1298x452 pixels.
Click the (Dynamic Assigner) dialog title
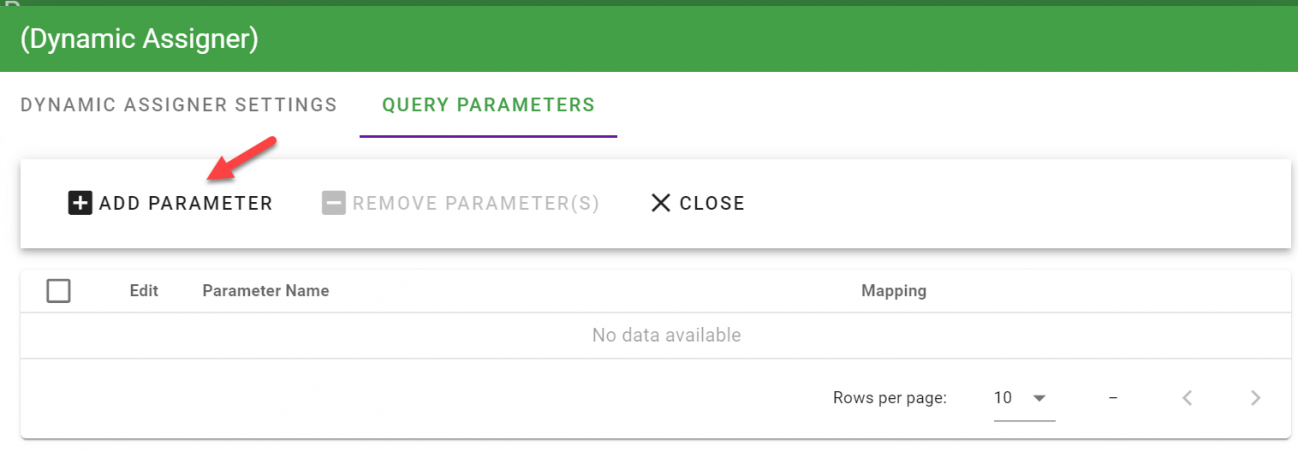pos(139,40)
